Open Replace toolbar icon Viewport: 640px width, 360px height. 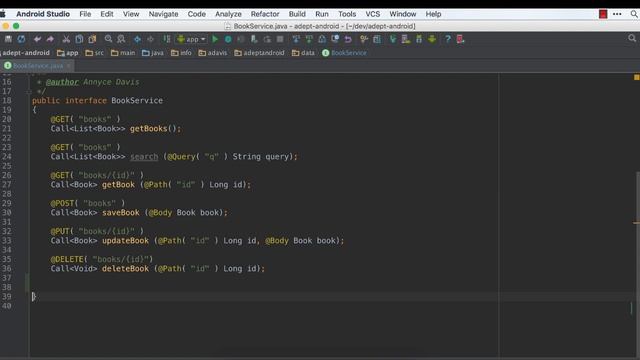coord(121,39)
